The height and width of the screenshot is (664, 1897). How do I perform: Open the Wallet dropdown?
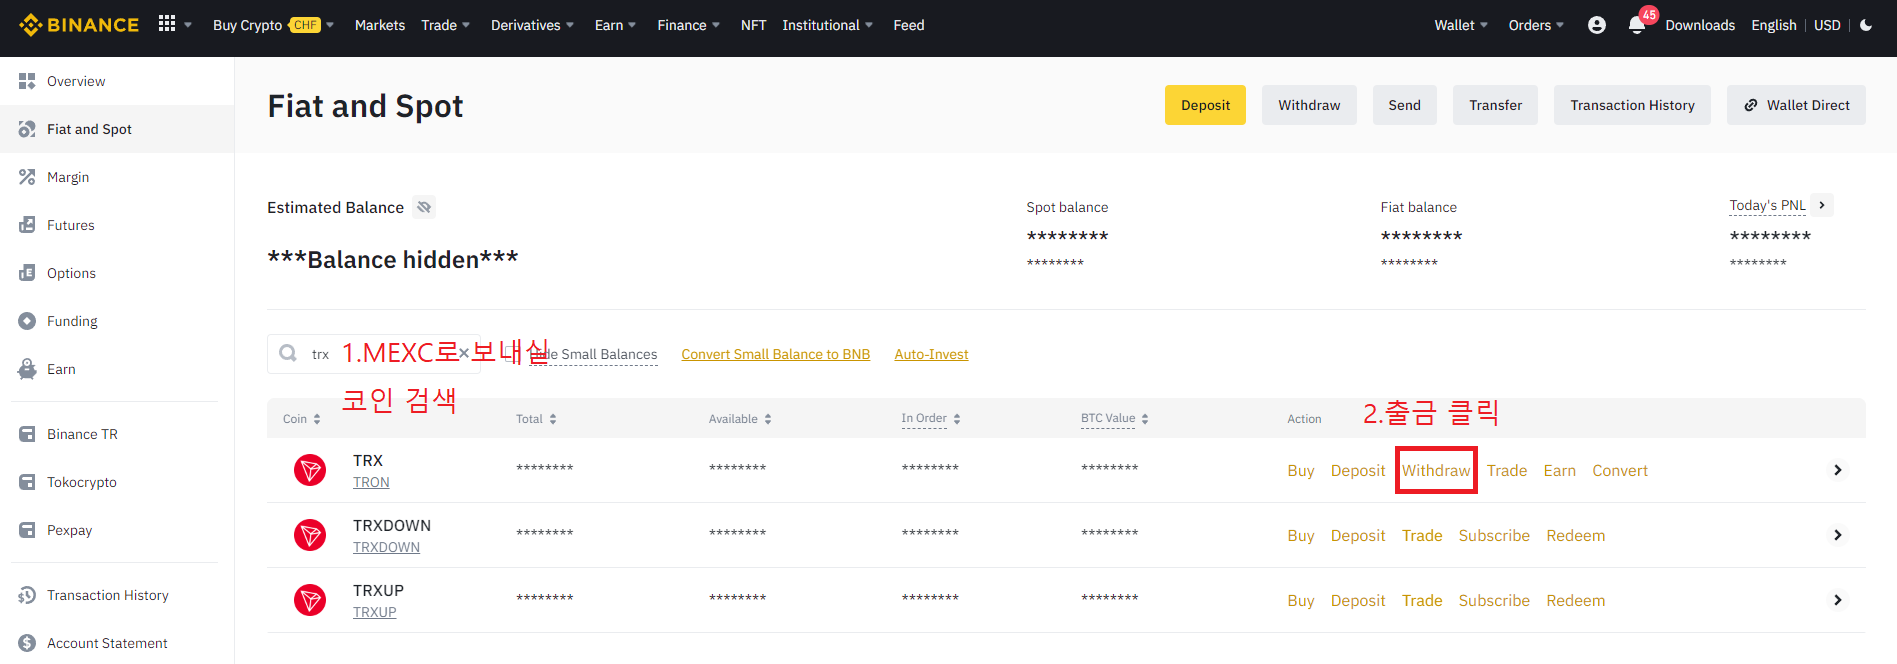tap(1461, 25)
